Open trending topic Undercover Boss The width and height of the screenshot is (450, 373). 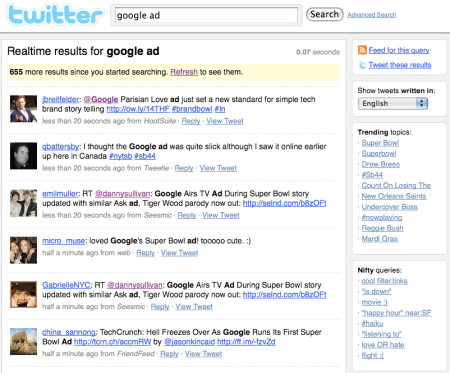[x=389, y=207]
